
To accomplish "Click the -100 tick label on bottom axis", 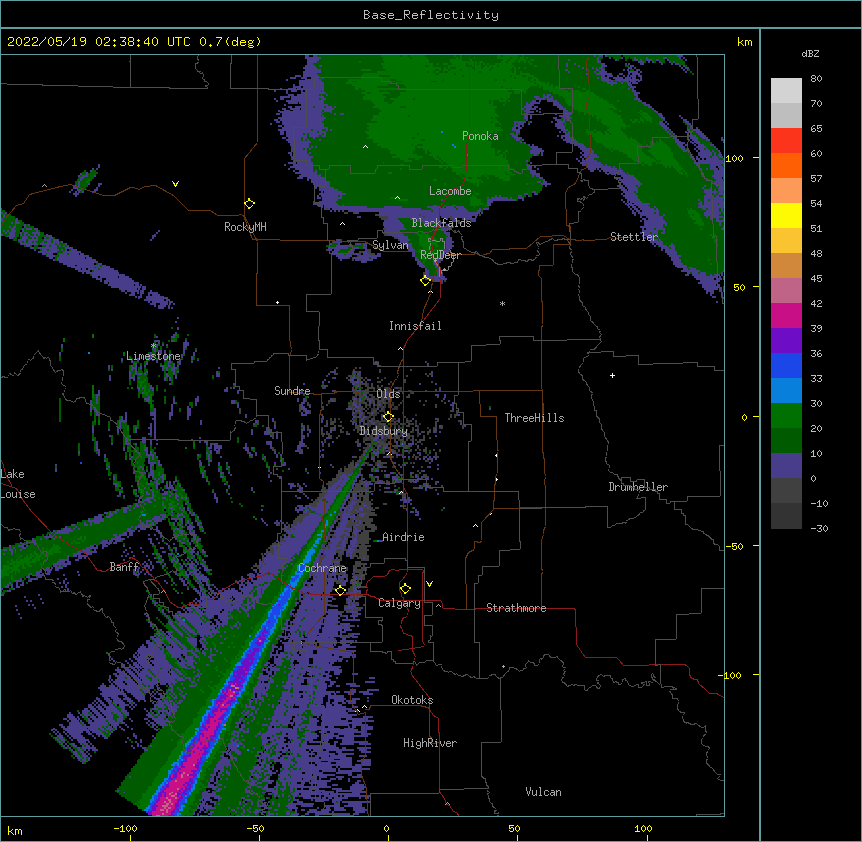I will (125, 828).
